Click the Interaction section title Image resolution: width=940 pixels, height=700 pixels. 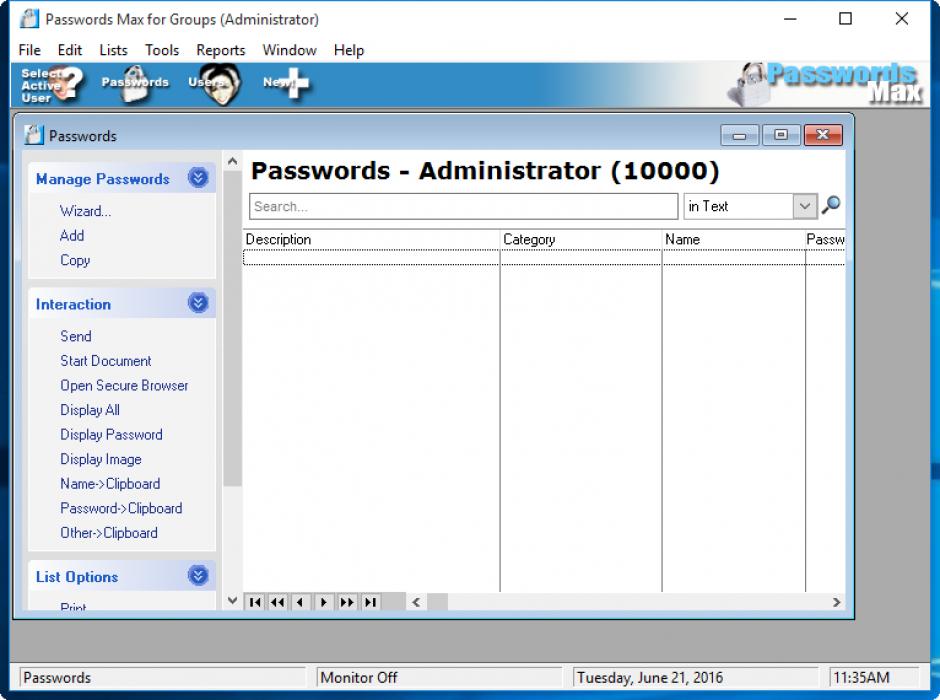(73, 304)
